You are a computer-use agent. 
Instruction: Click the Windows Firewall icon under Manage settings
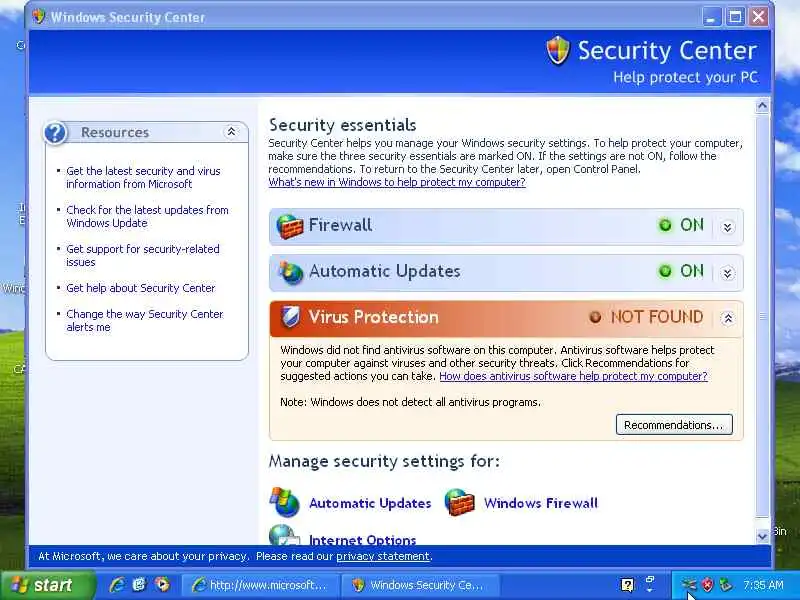(459, 503)
